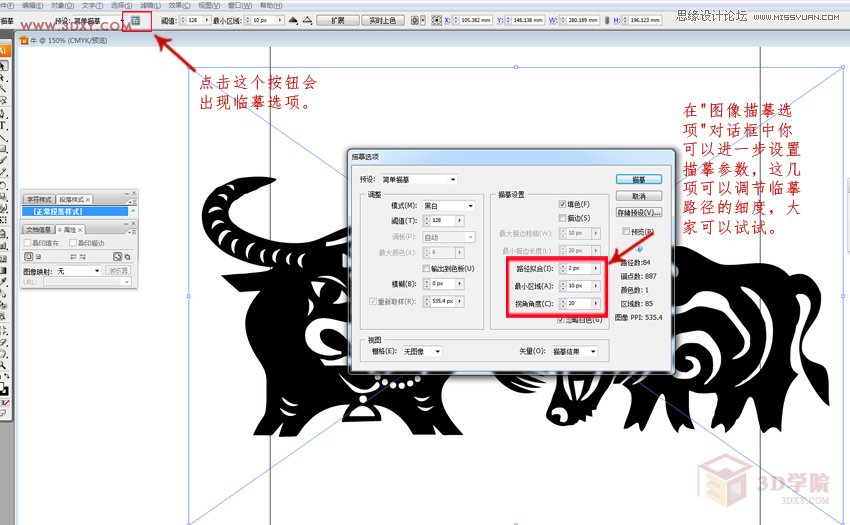The height and width of the screenshot is (525, 850).
Task: Open the Object menu
Action: tap(62, 5)
